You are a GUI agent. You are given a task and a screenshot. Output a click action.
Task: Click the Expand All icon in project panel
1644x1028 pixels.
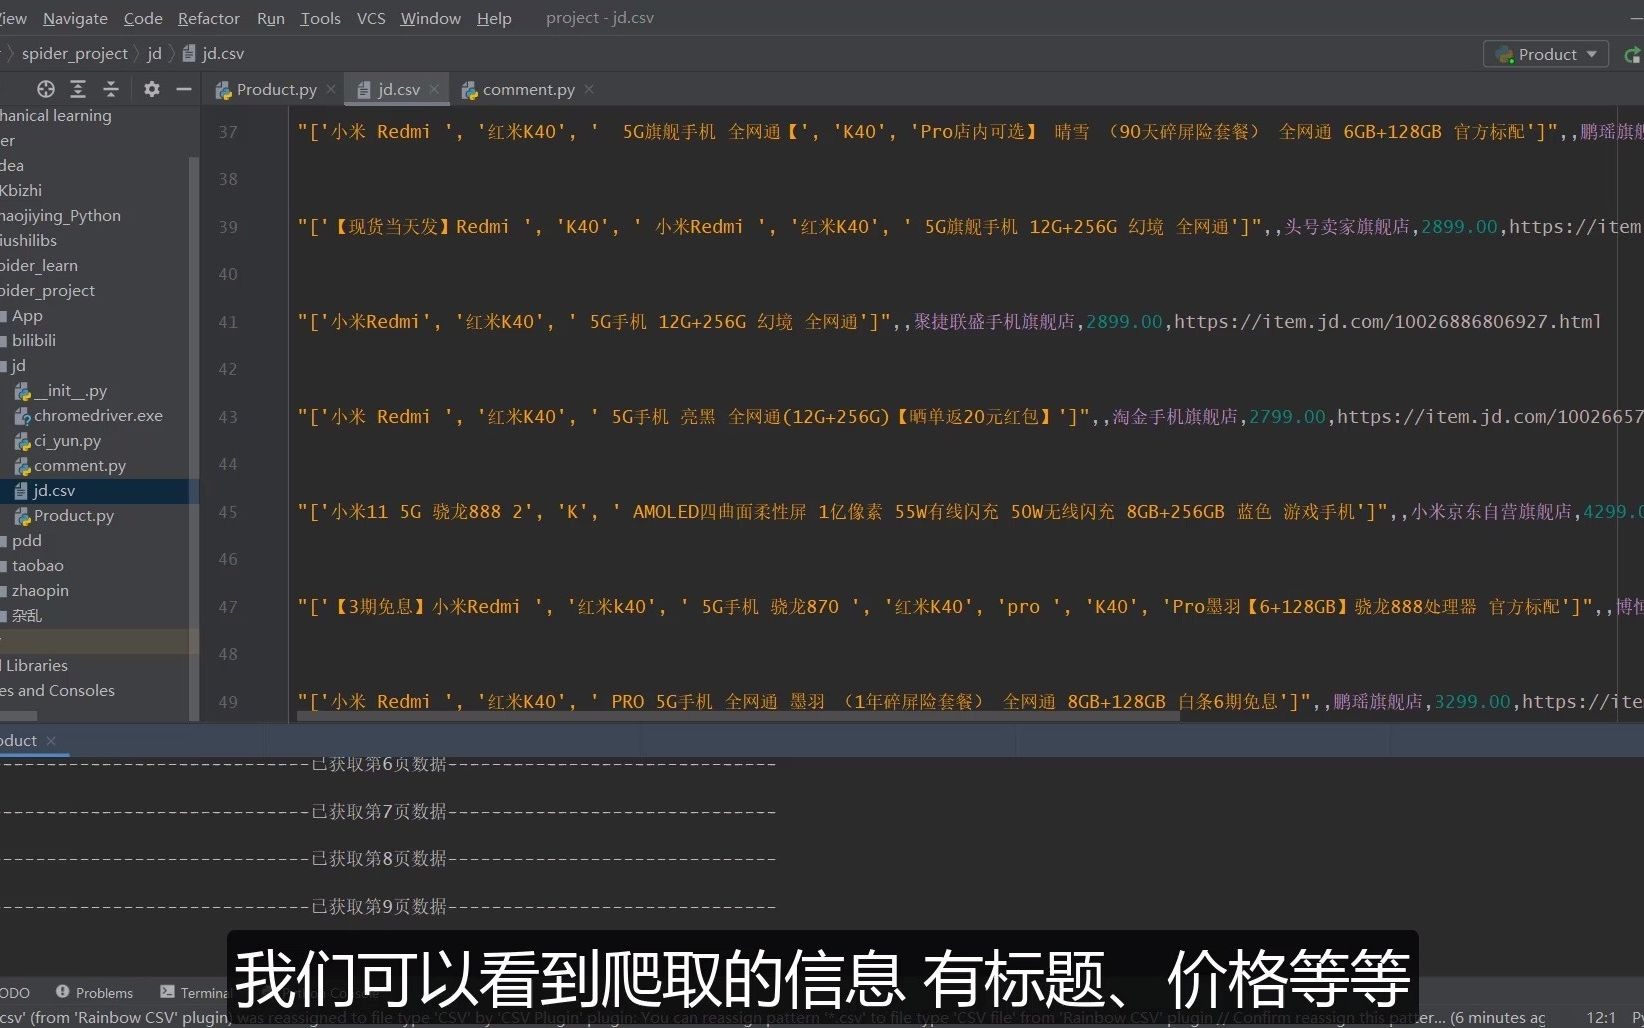[x=78, y=89]
